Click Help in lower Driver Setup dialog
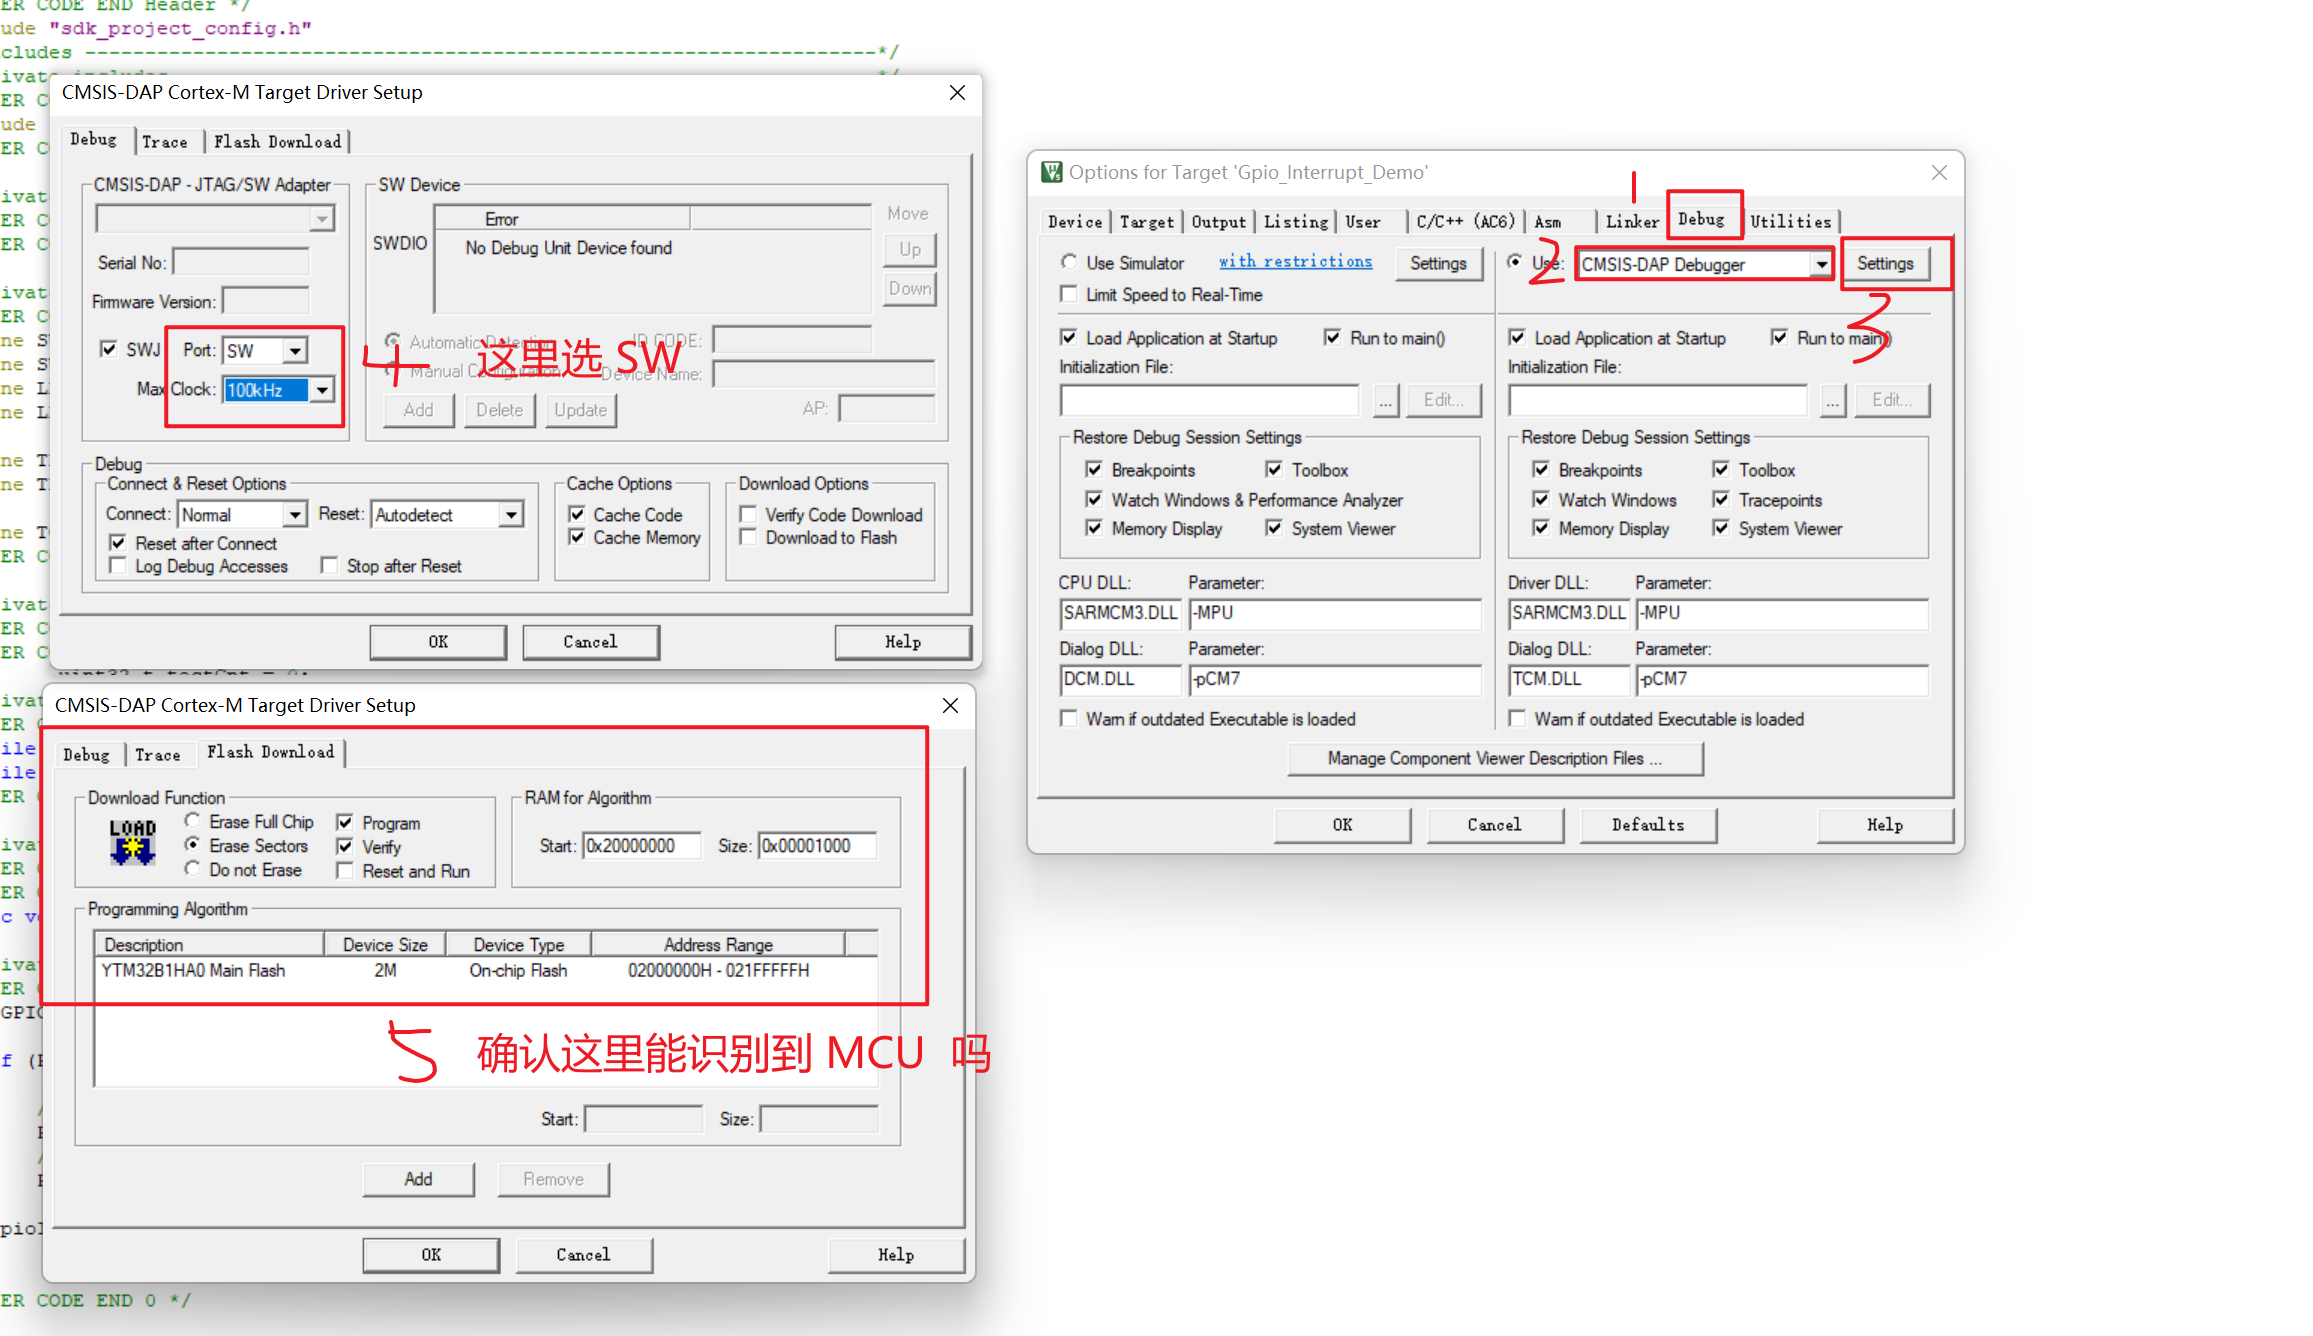 click(x=896, y=1255)
